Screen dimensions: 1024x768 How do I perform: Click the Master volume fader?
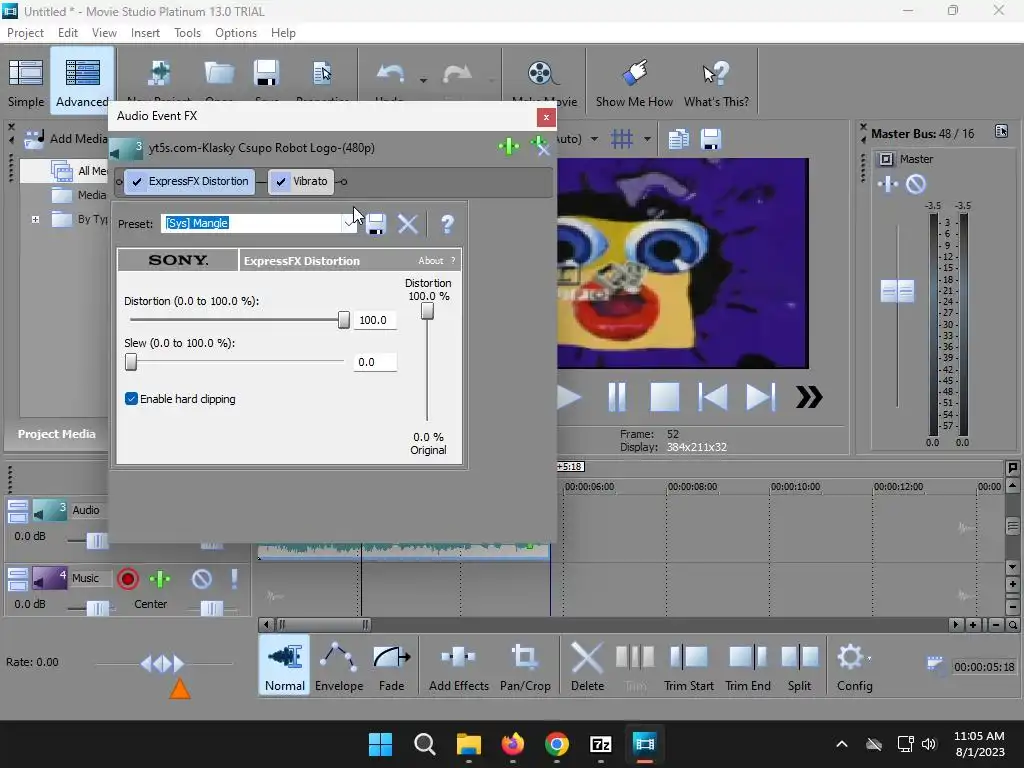pyautogui.click(x=897, y=291)
